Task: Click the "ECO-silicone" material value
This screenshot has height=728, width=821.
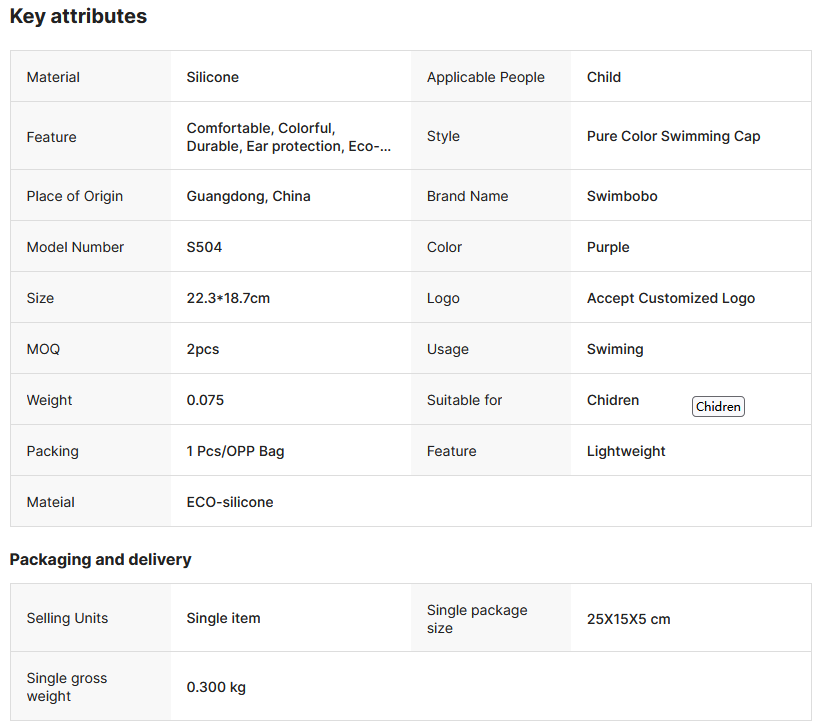Action: click(x=230, y=502)
